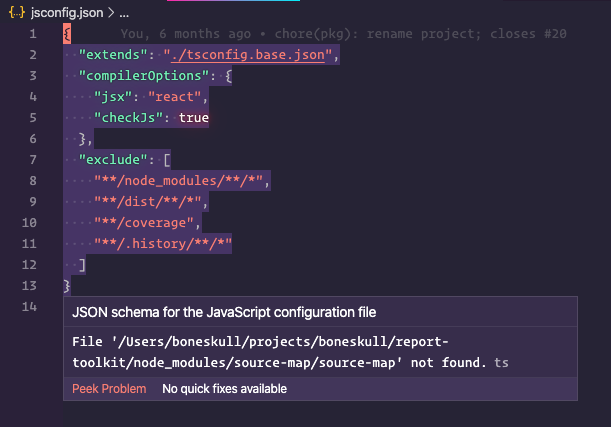Click the "compilerOptions" key
This screenshot has width=611, height=427.
coord(143,76)
